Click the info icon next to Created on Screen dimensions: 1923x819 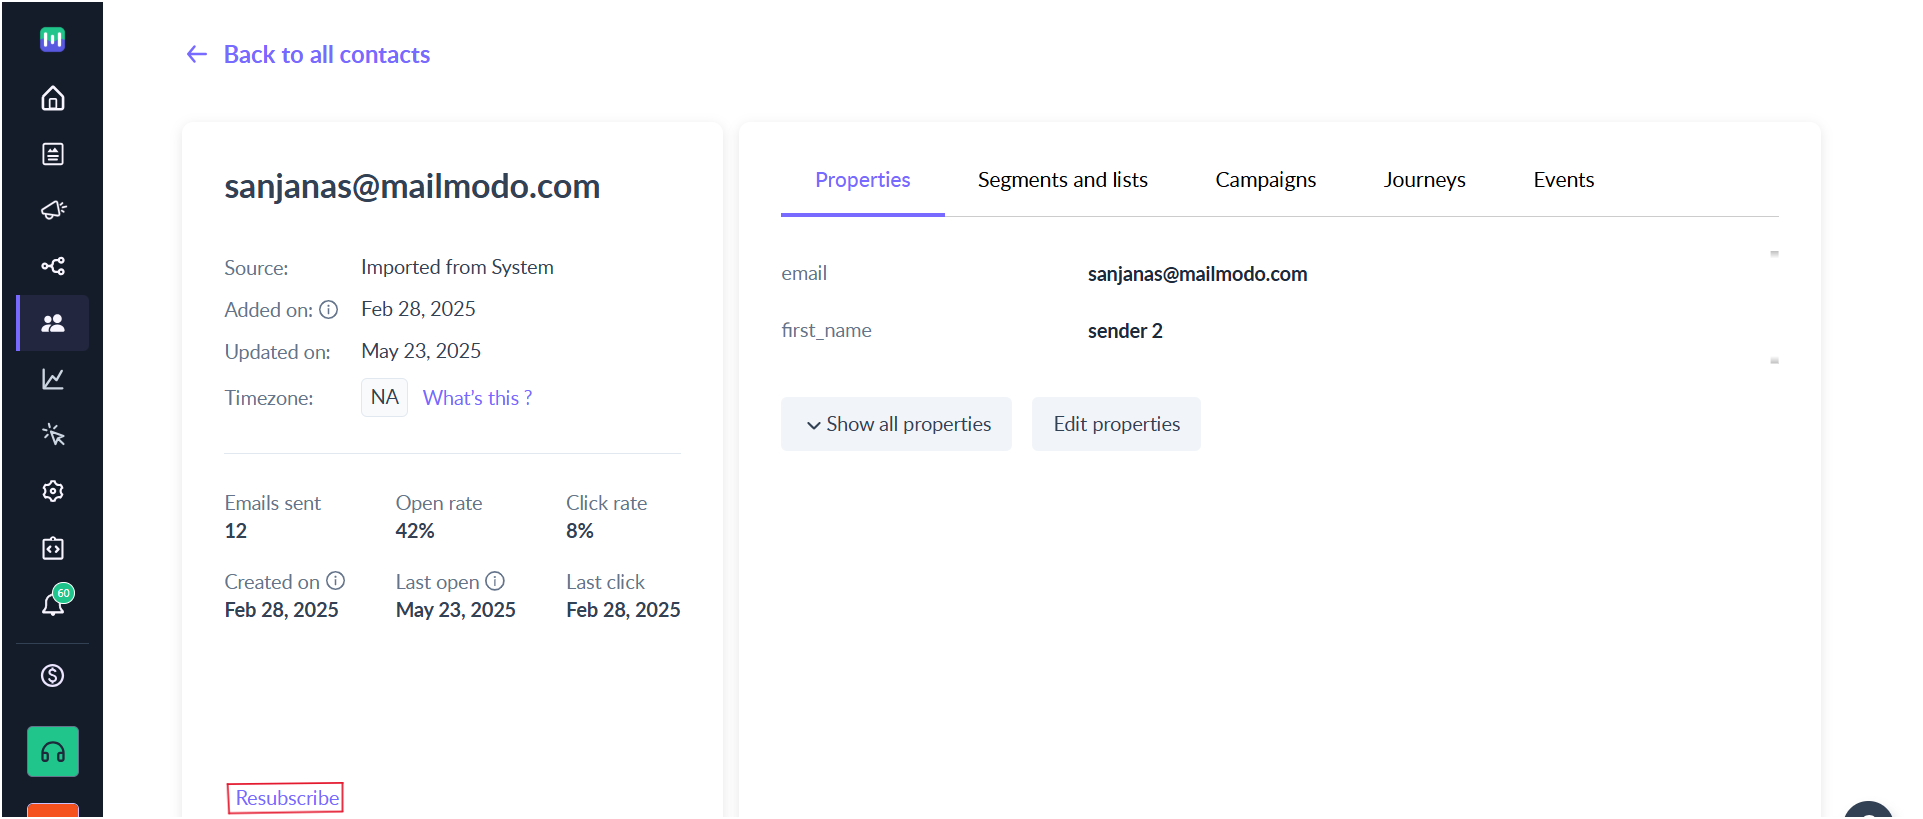[336, 581]
